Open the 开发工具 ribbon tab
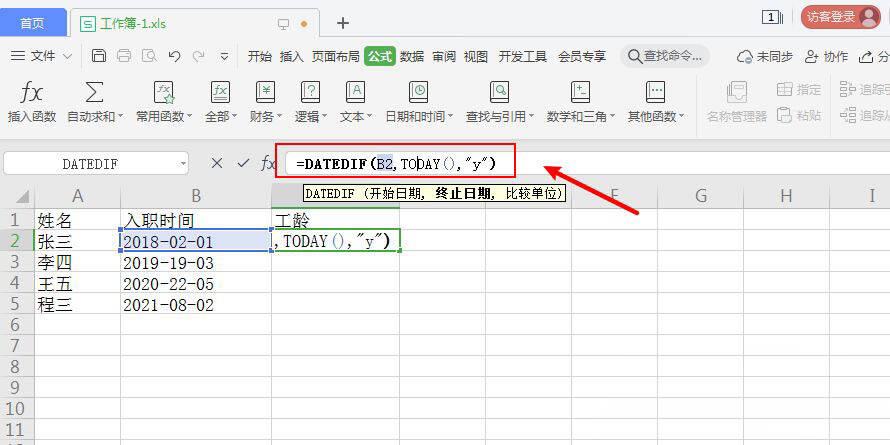890x445 pixels. (x=522, y=57)
